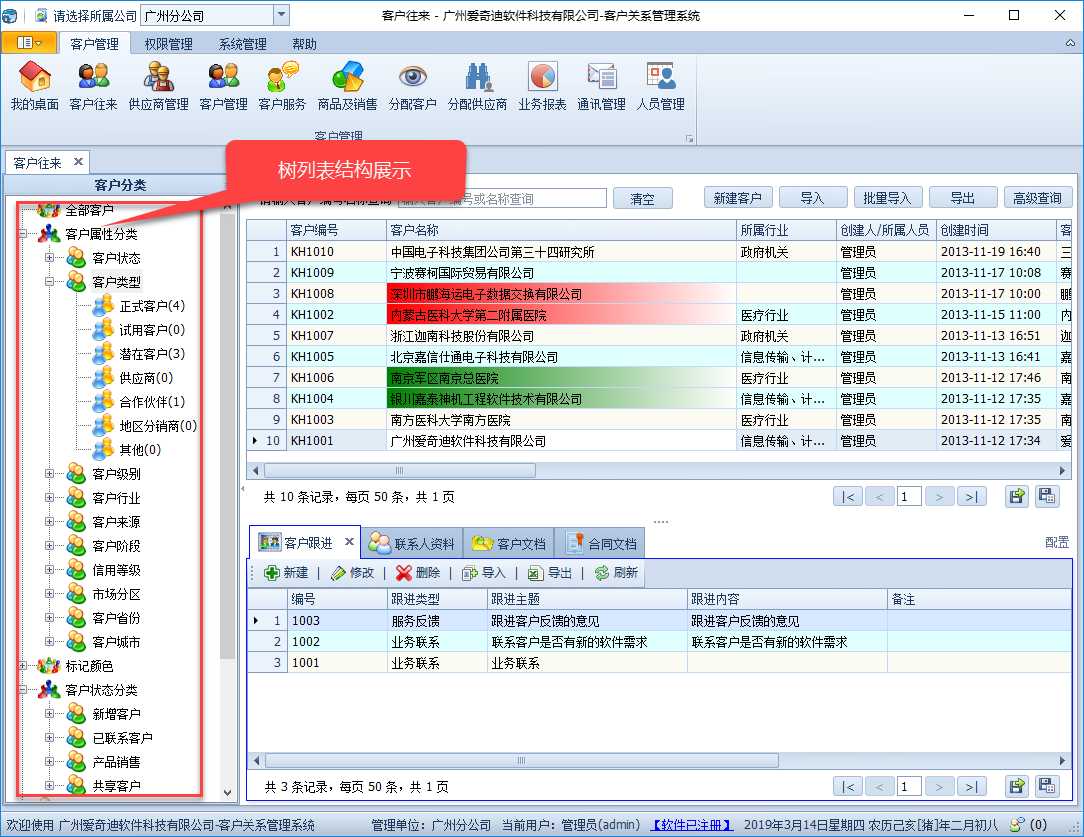This screenshot has height=837, width=1084.
Task: Switch to the 权限管理 ribbon tab
Action: point(168,44)
